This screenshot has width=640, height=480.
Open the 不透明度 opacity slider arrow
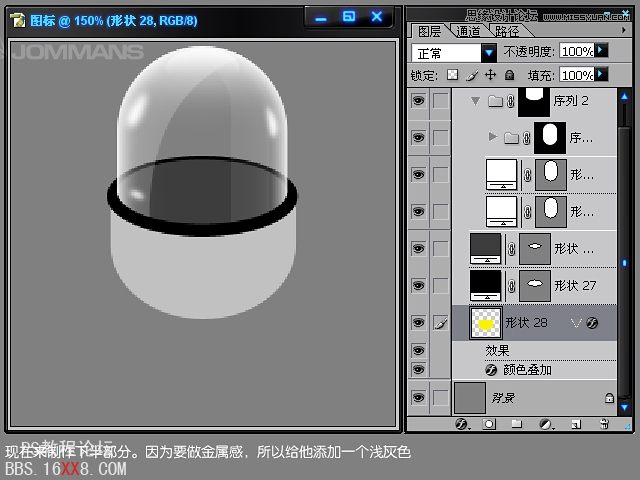(602, 51)
